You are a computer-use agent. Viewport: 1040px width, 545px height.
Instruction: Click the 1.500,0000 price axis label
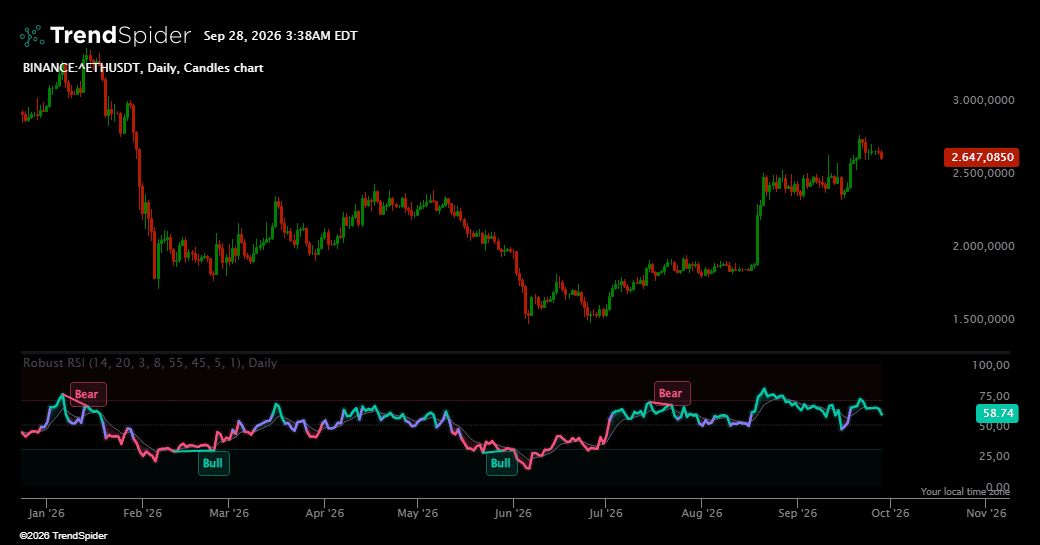984,319
